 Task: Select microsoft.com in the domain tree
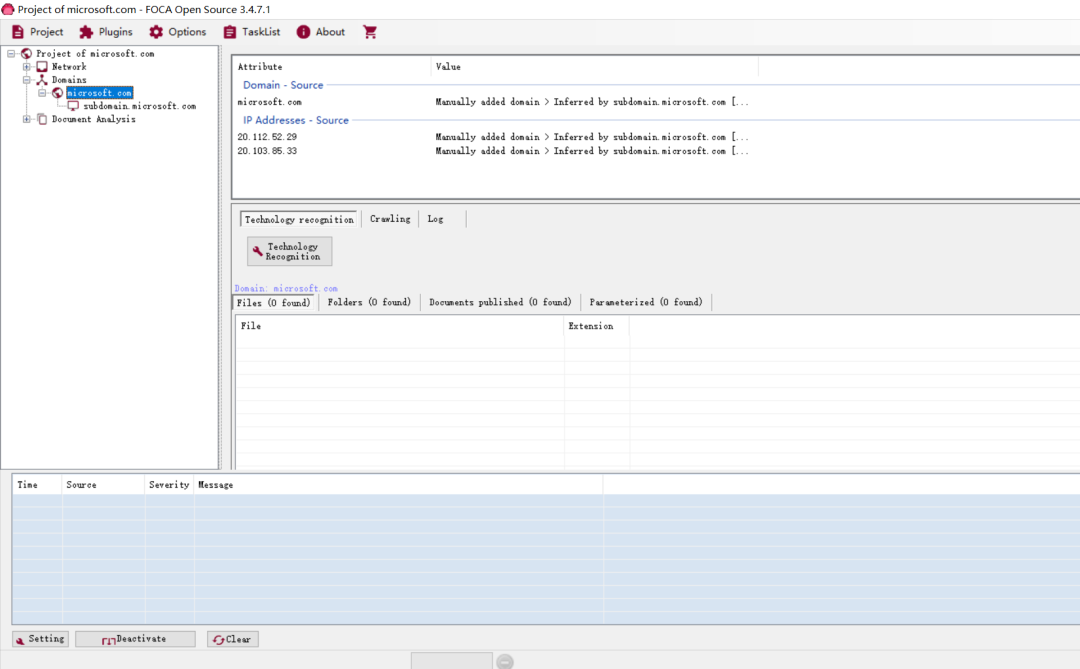(x=99, y=93)
